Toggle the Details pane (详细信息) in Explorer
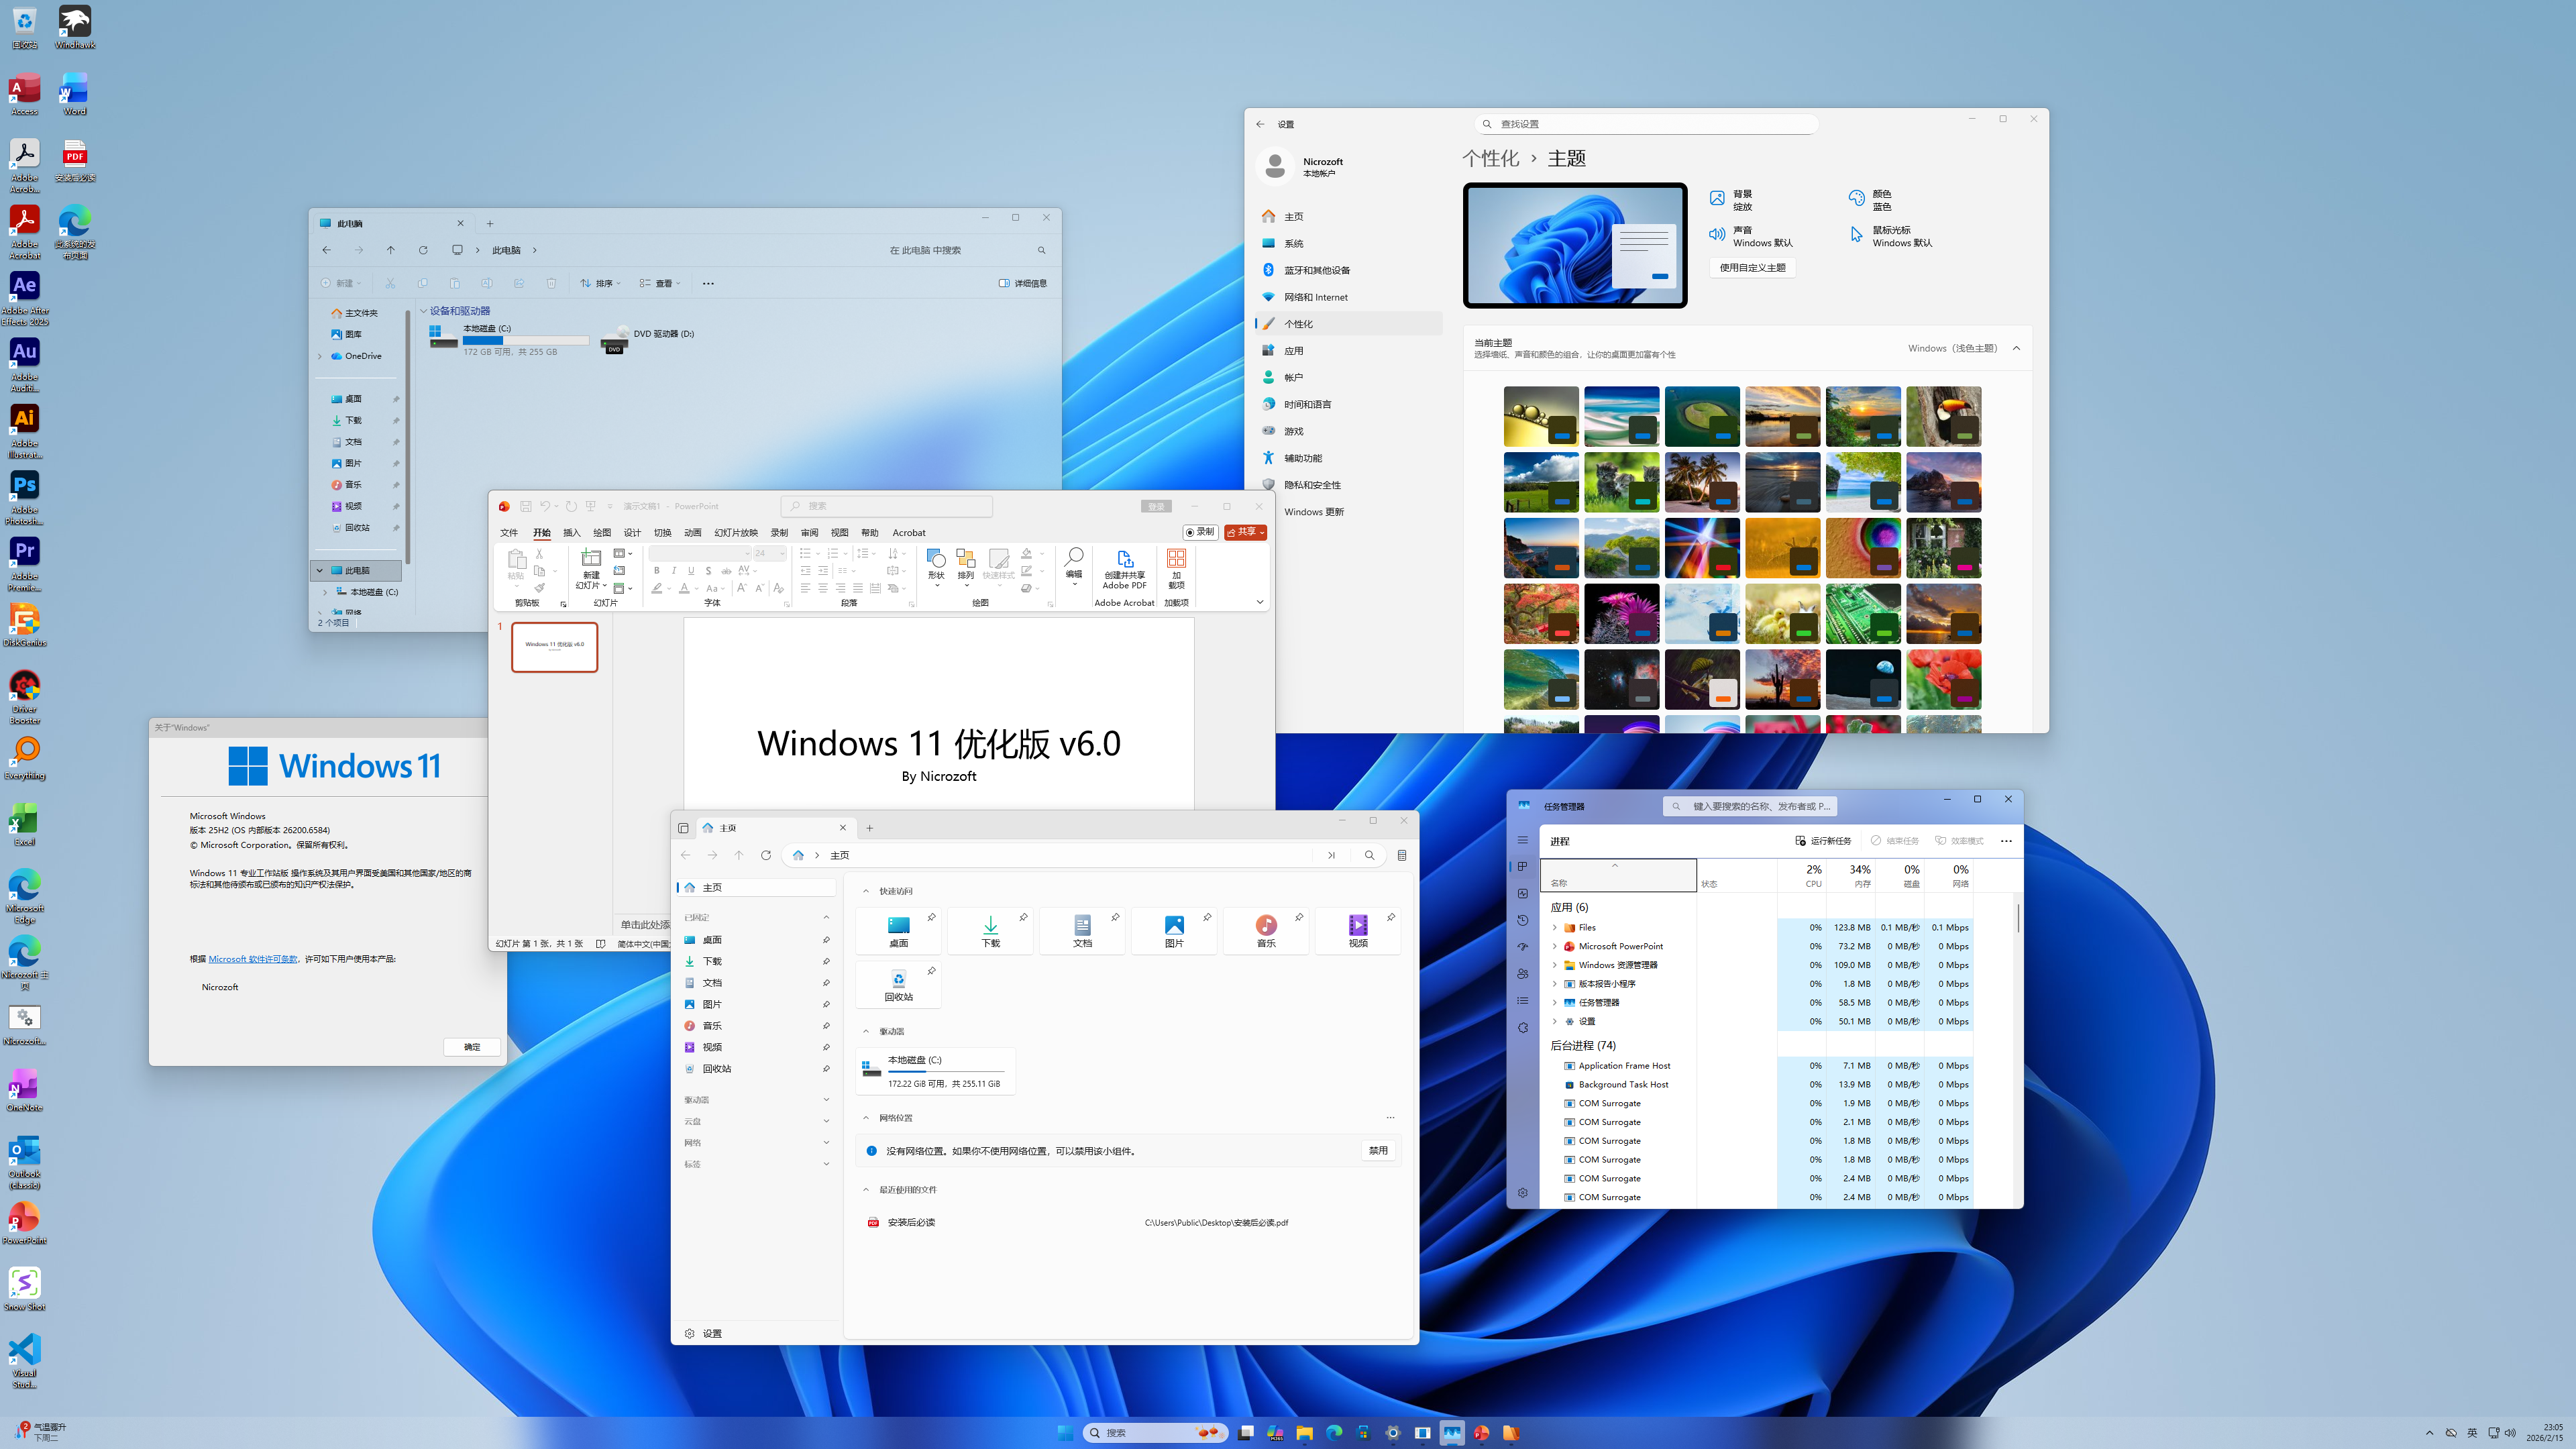This screenshot has height=1449, width=2576. pyautogui.click(x=1022, y=283)
